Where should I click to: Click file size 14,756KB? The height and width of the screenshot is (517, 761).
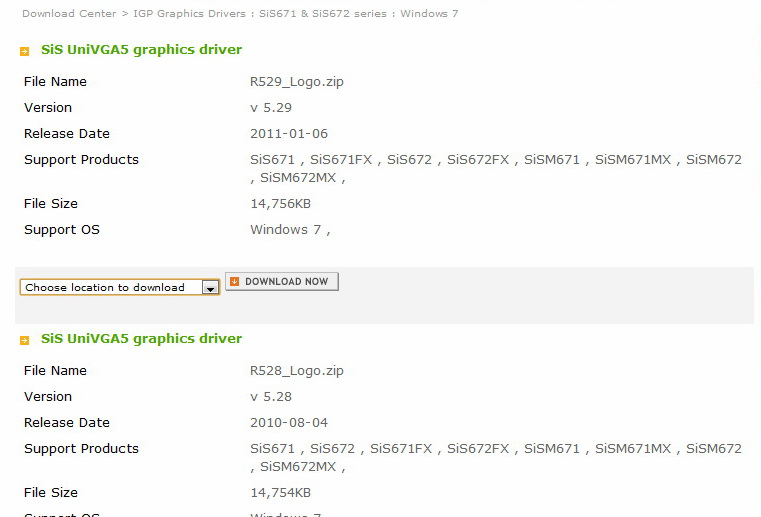[281, 204]
